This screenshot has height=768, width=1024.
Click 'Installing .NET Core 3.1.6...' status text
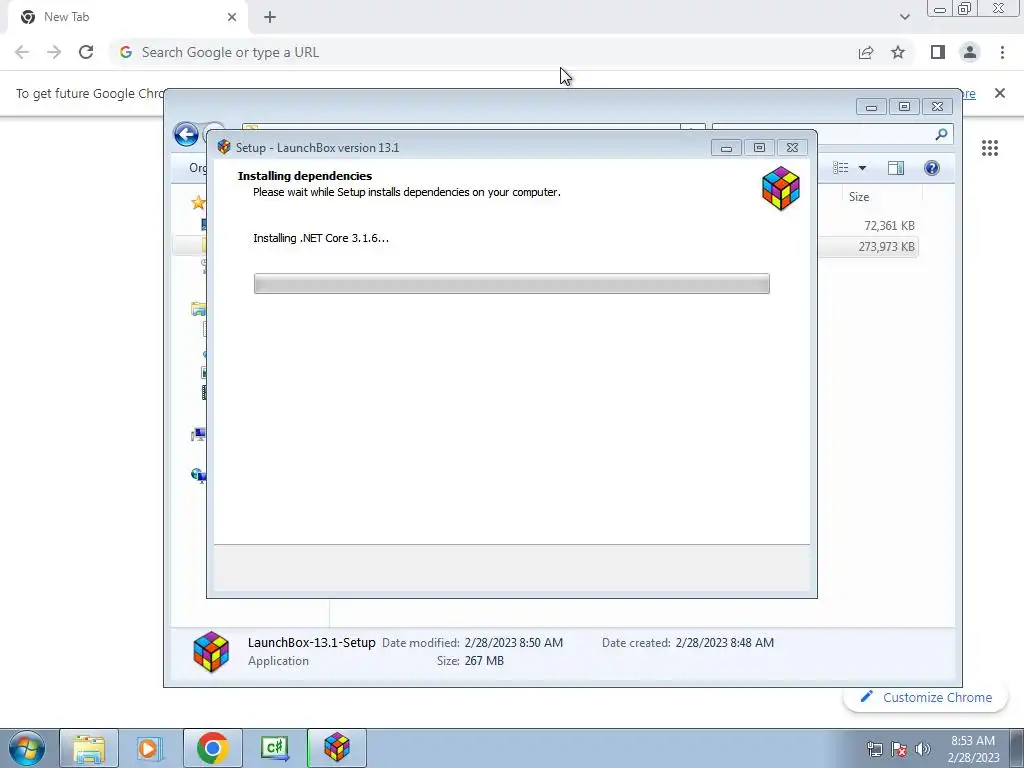321,238
